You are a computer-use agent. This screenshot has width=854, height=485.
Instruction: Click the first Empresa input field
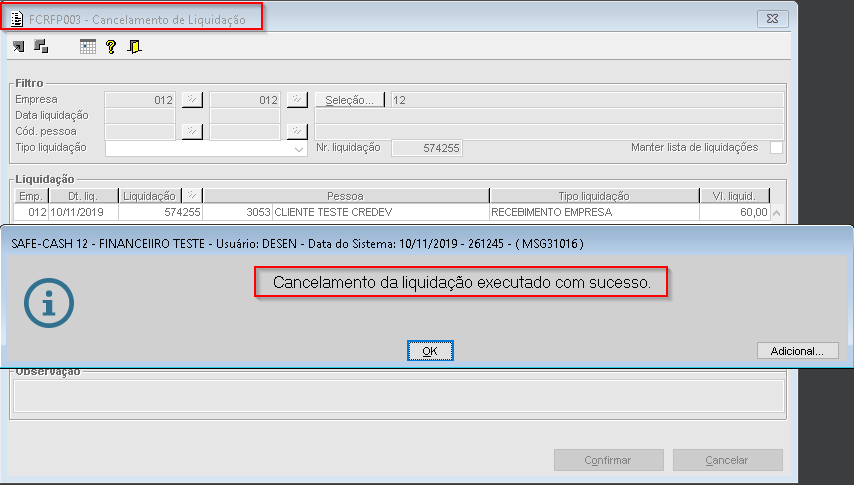pyautogui.click(x=140, y=100)
